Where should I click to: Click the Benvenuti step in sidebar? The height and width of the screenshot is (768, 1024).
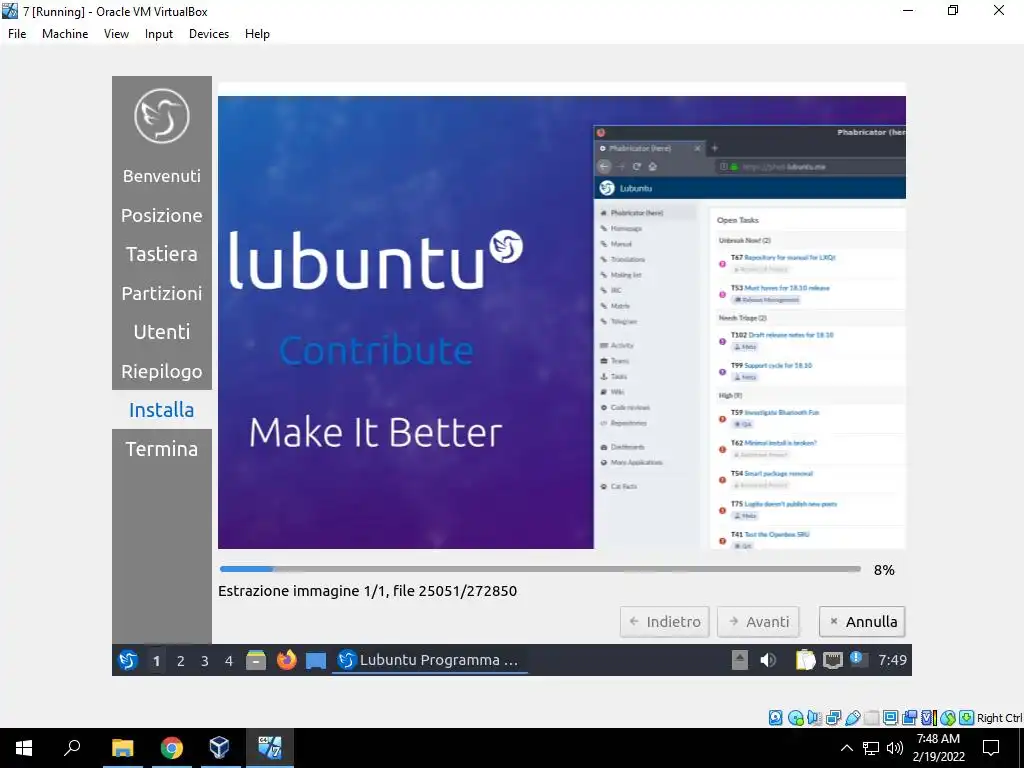162,176
